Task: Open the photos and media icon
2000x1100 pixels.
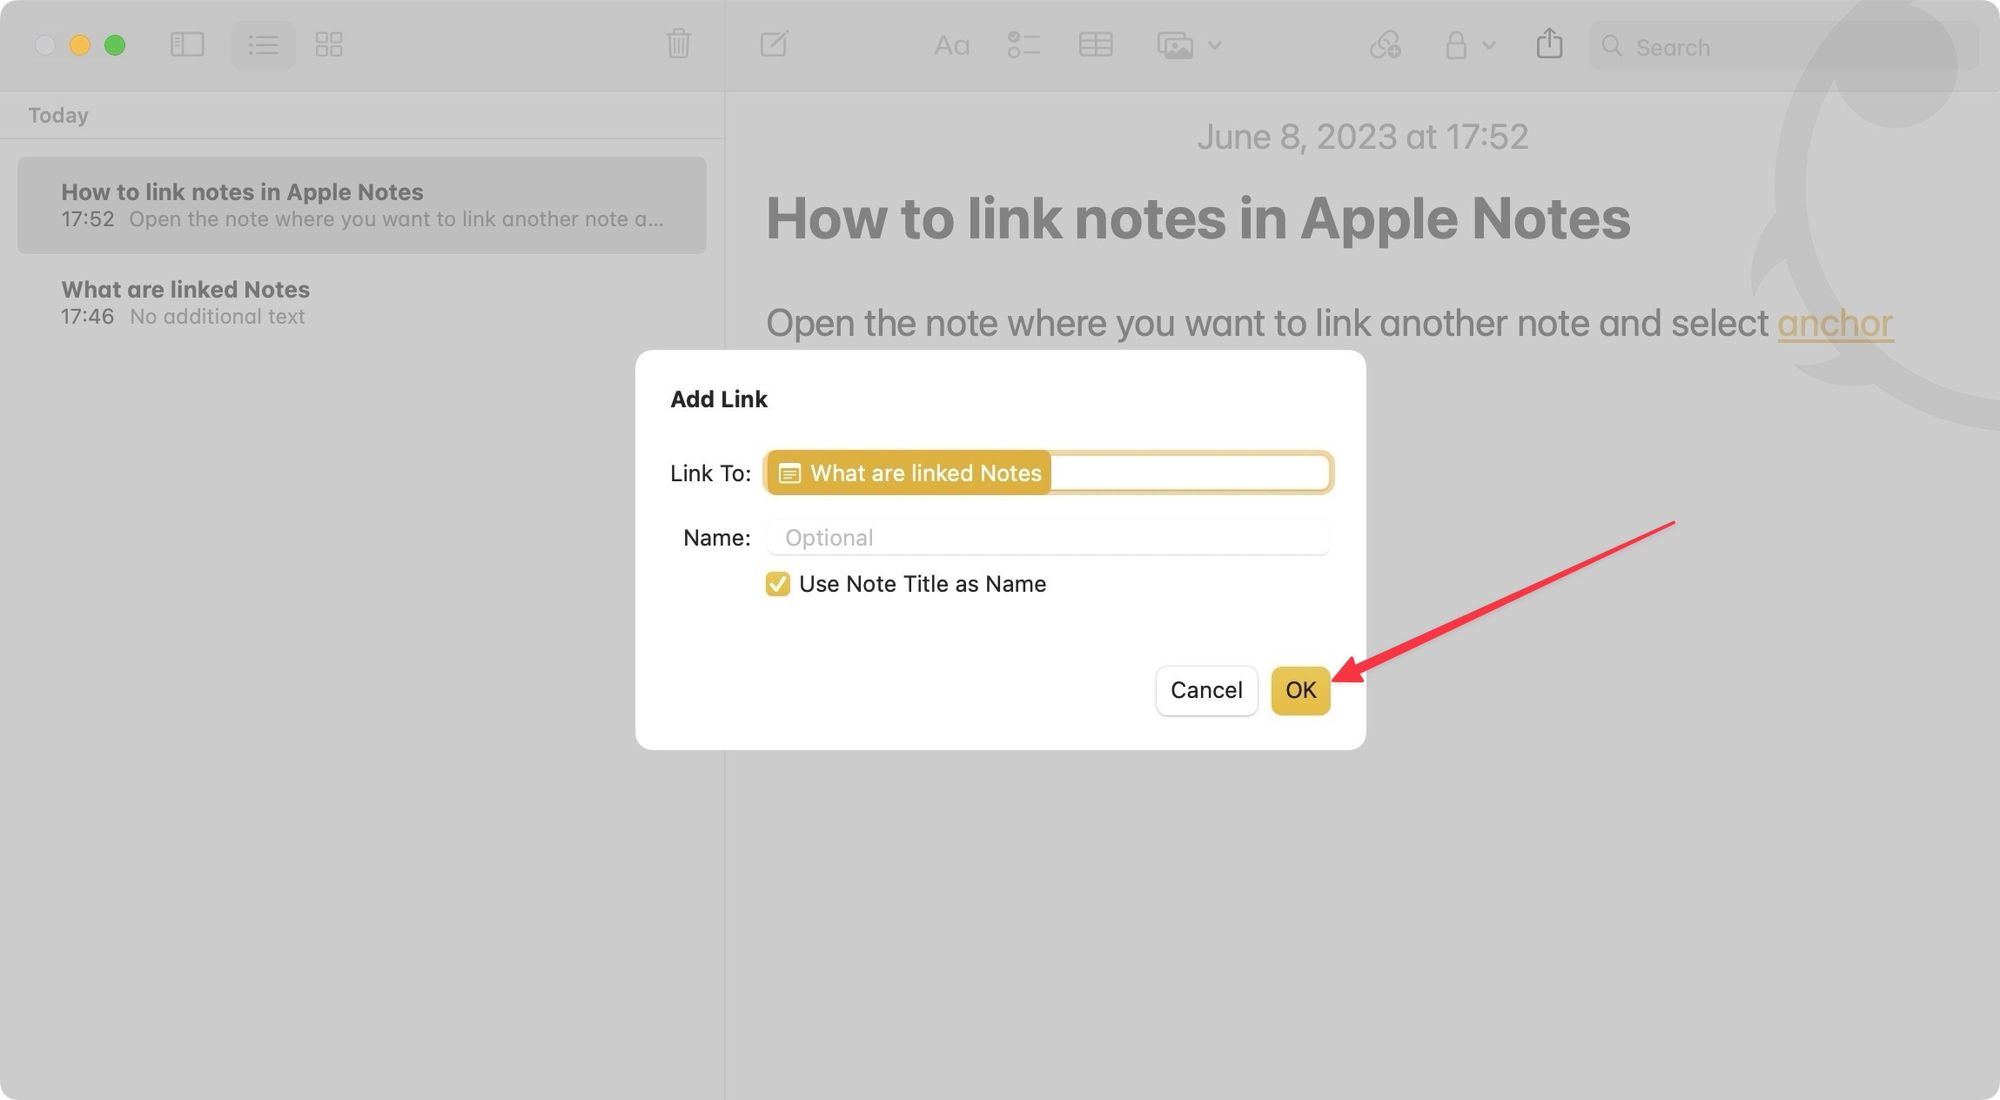Action: [1175, 45]
